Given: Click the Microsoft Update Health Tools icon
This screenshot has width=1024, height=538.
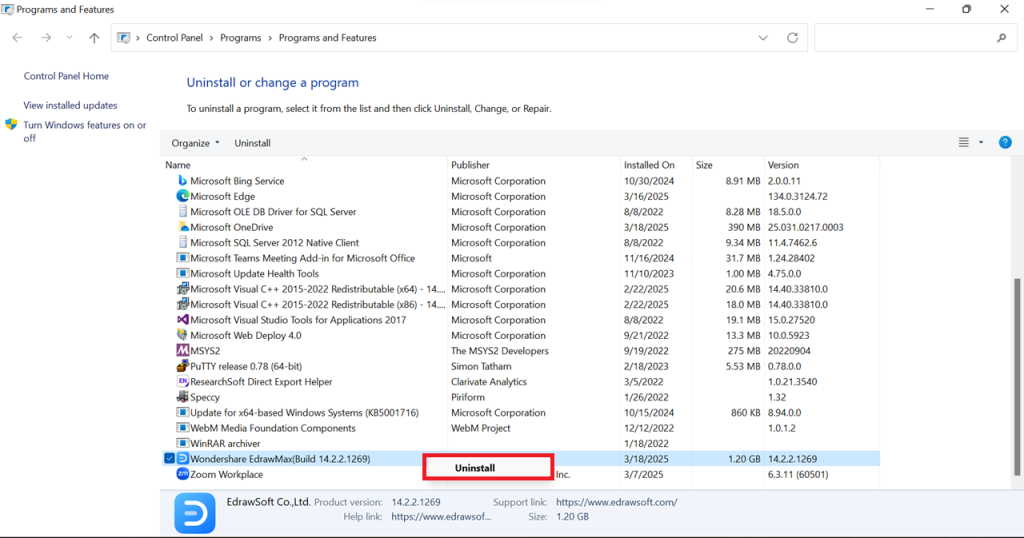Looking at the screenshot, I should (183, 274).
